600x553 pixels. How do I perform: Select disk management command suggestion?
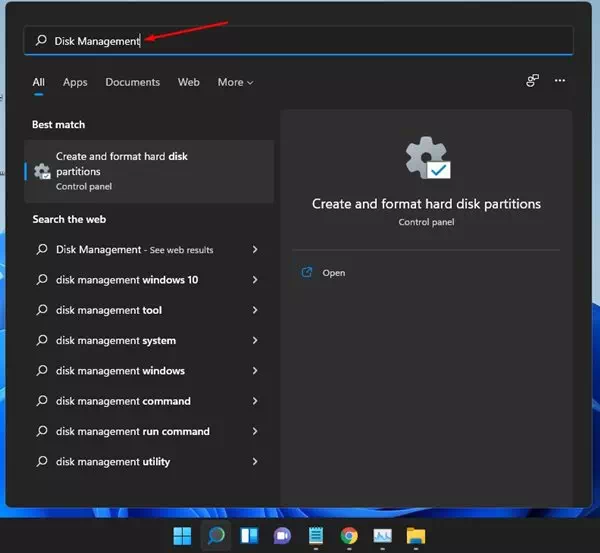pyautogui.click(x=149, y=401)
